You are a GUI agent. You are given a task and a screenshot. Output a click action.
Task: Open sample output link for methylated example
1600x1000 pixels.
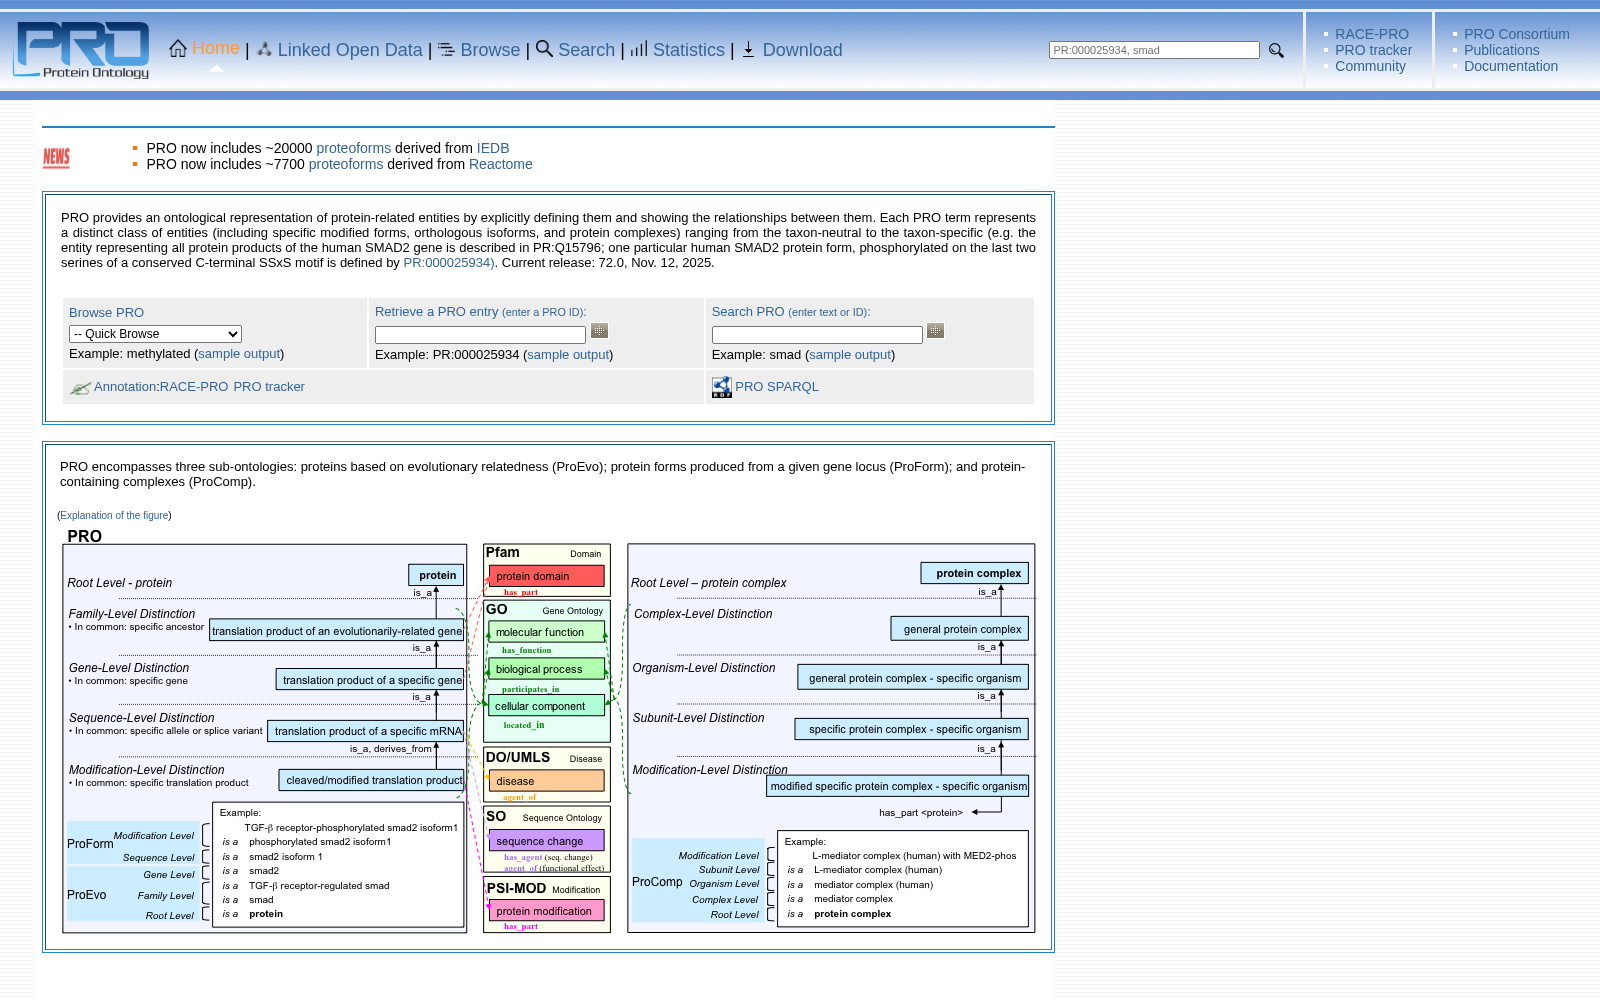(239, 354)
